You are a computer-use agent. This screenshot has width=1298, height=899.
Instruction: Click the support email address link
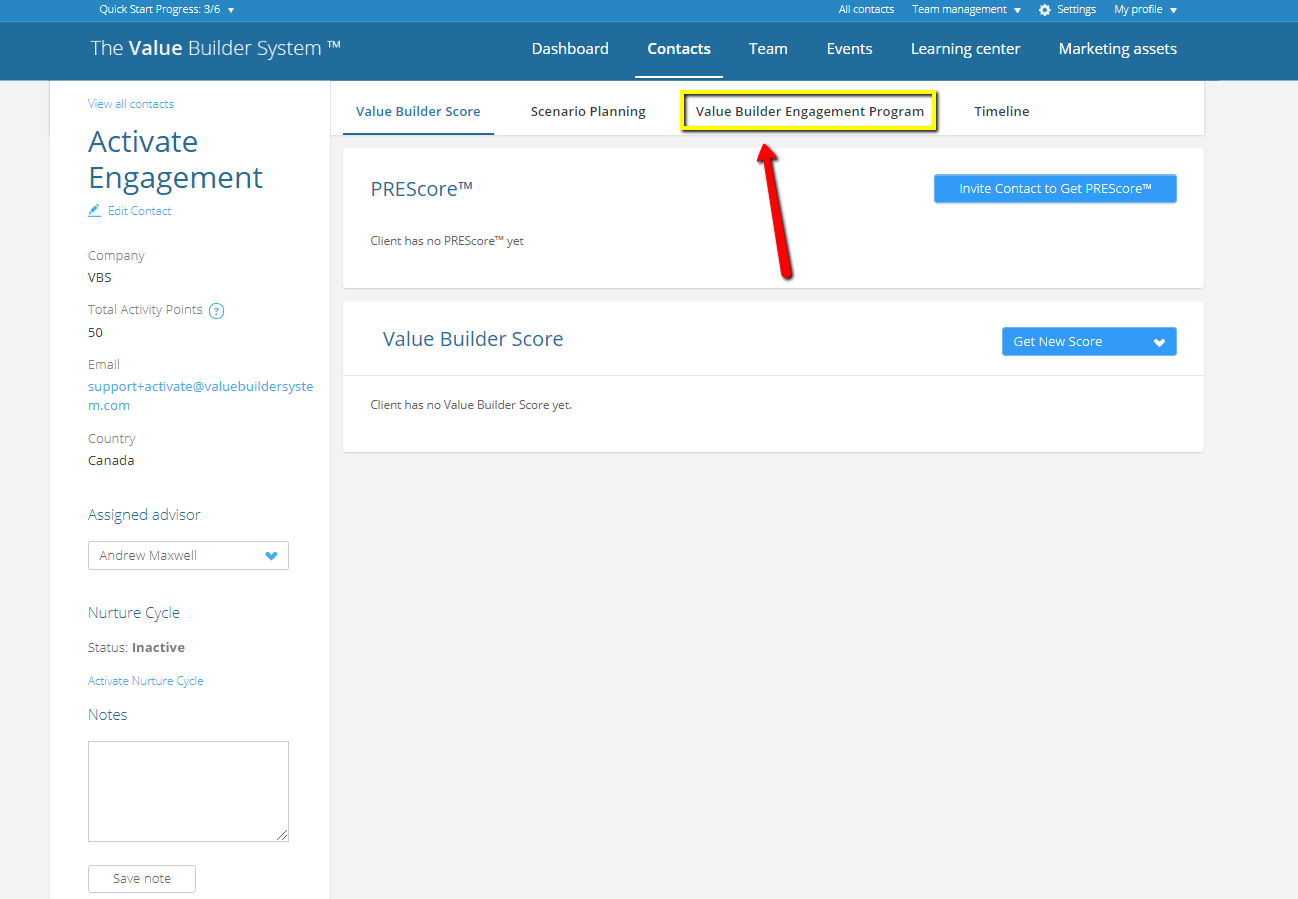coord(200,396)
